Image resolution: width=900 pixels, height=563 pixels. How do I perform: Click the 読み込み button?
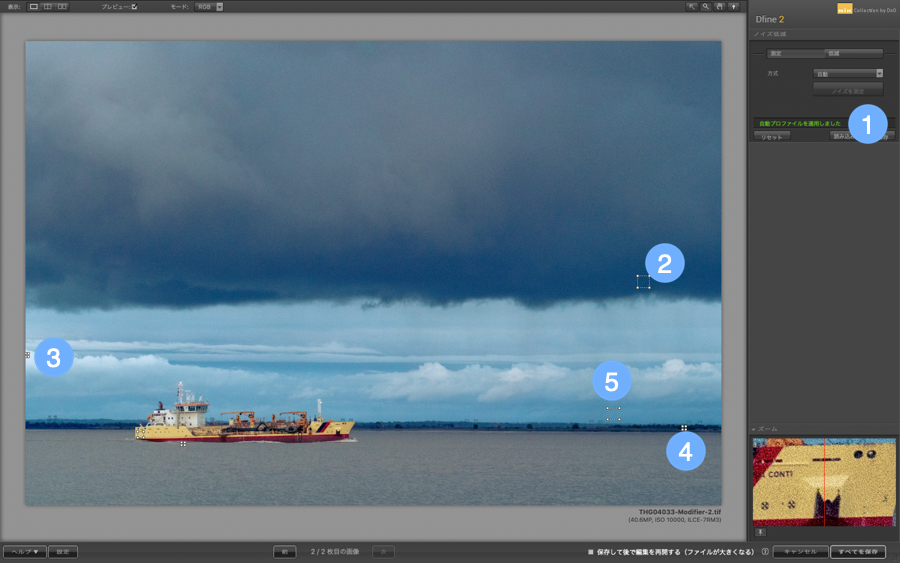tap(841, 137)
